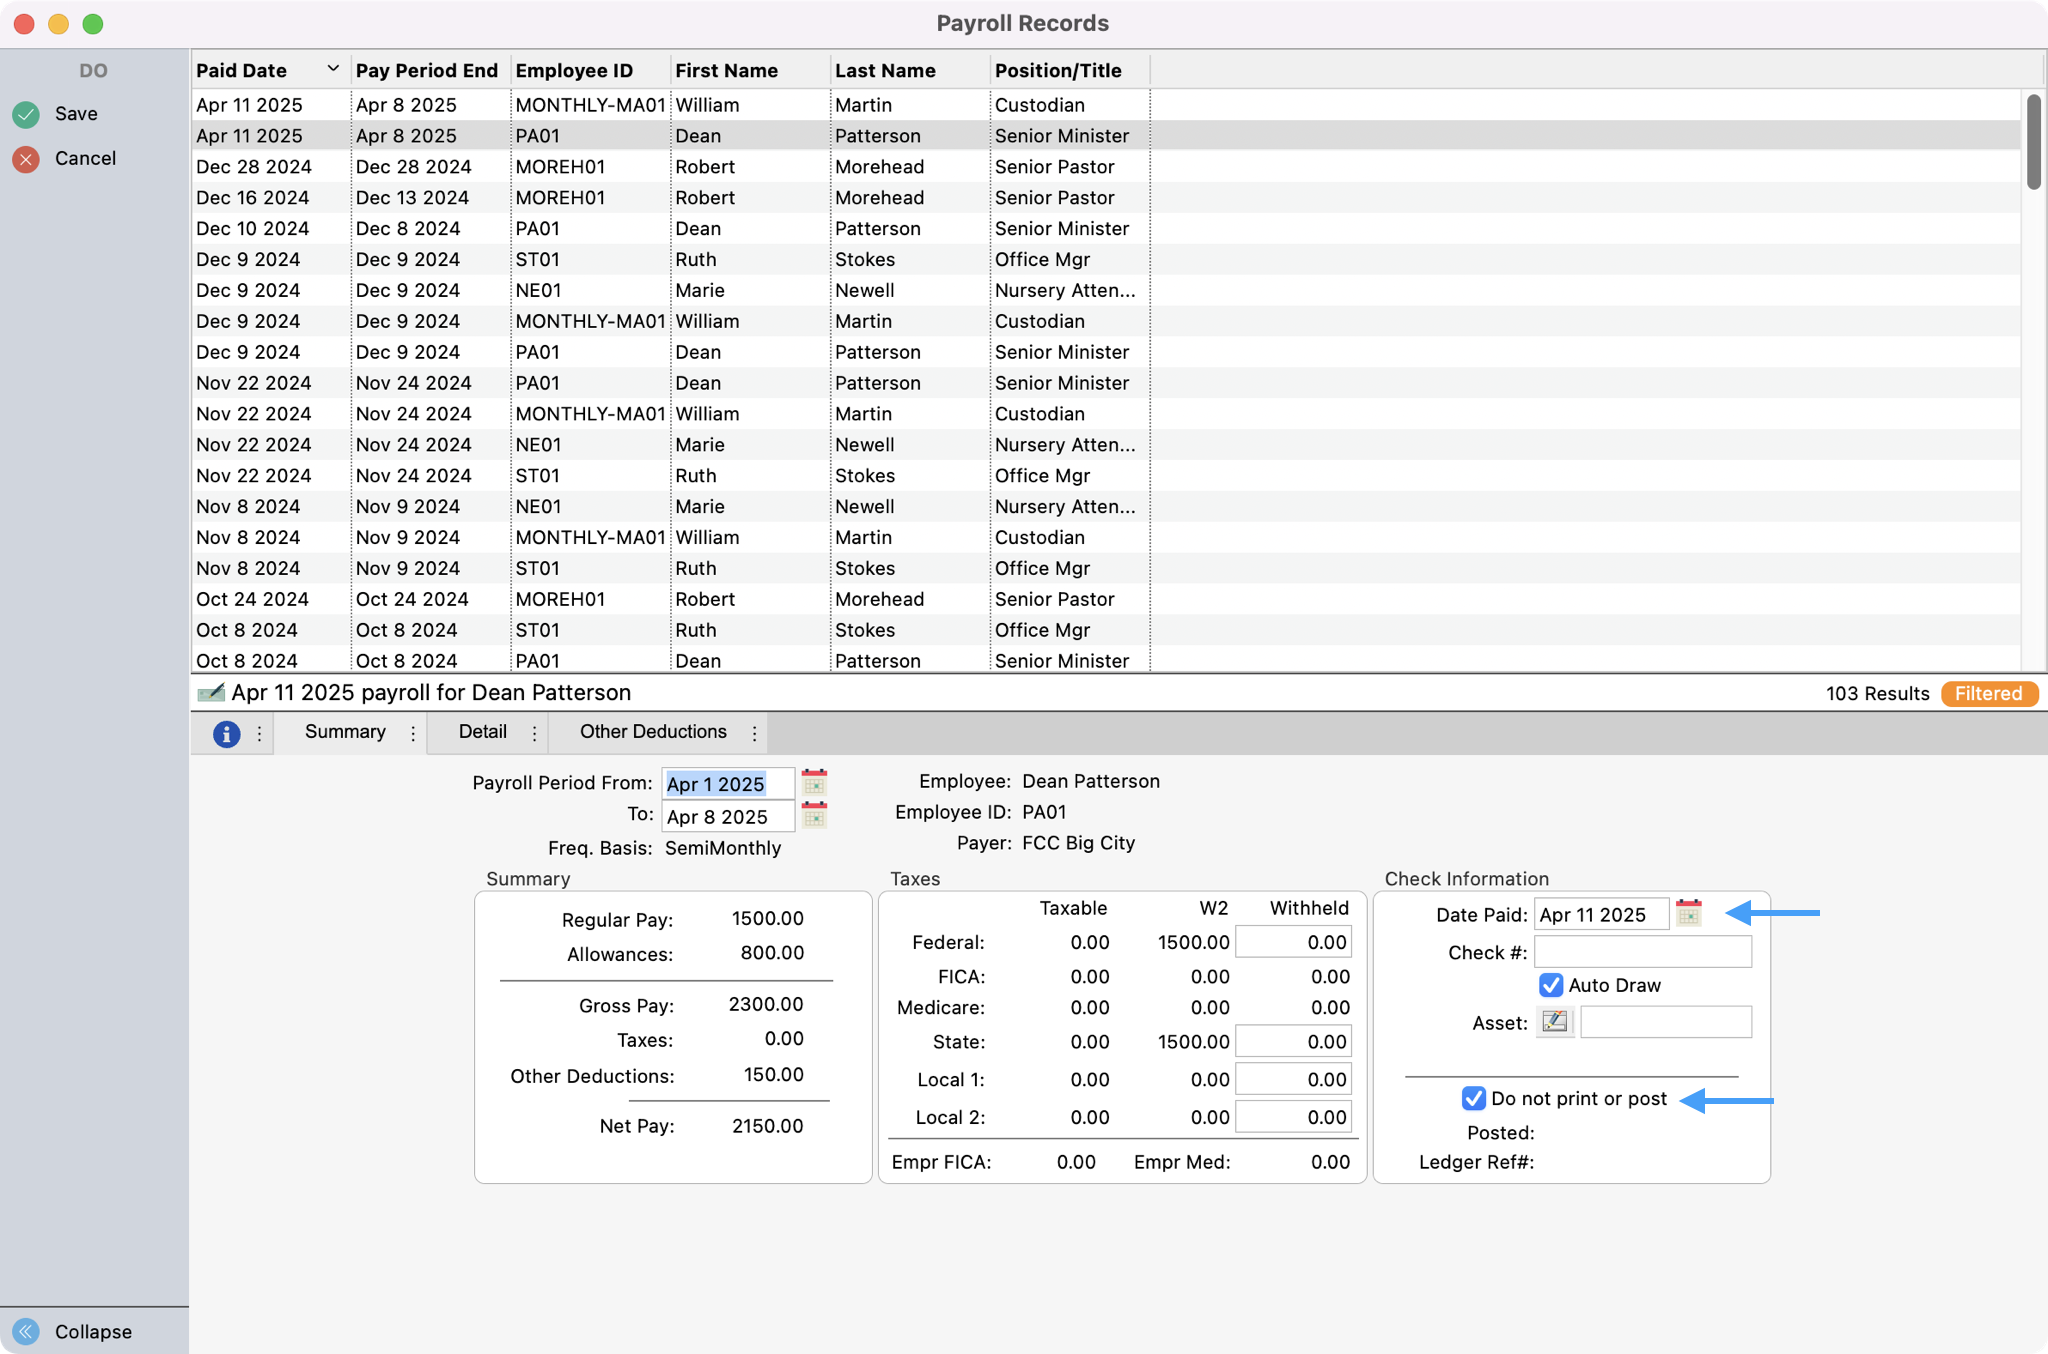Click the green Save checkmark icon
2048x1354 pixels.
click(x=26, y=113)
